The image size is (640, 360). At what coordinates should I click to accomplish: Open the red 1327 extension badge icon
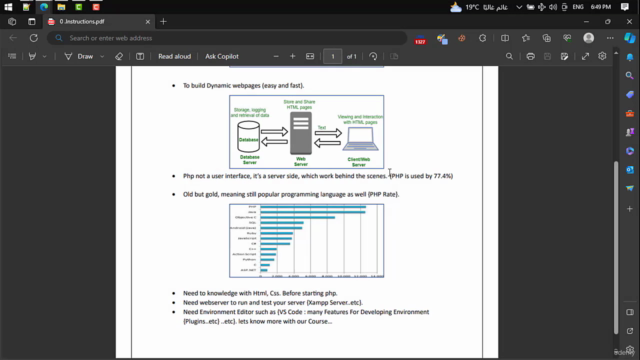click(420, 39)
